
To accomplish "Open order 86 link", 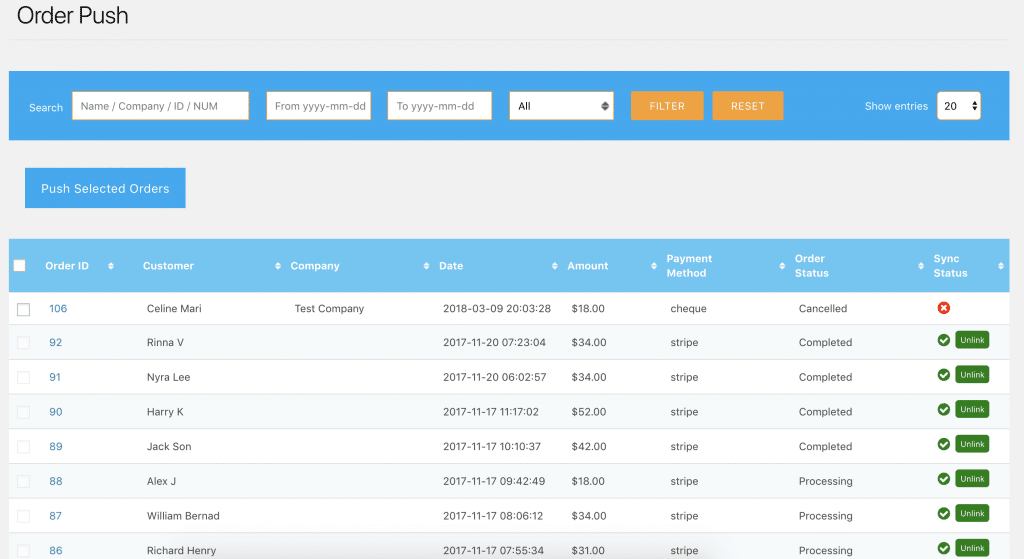I will click(x=56, y=550).
